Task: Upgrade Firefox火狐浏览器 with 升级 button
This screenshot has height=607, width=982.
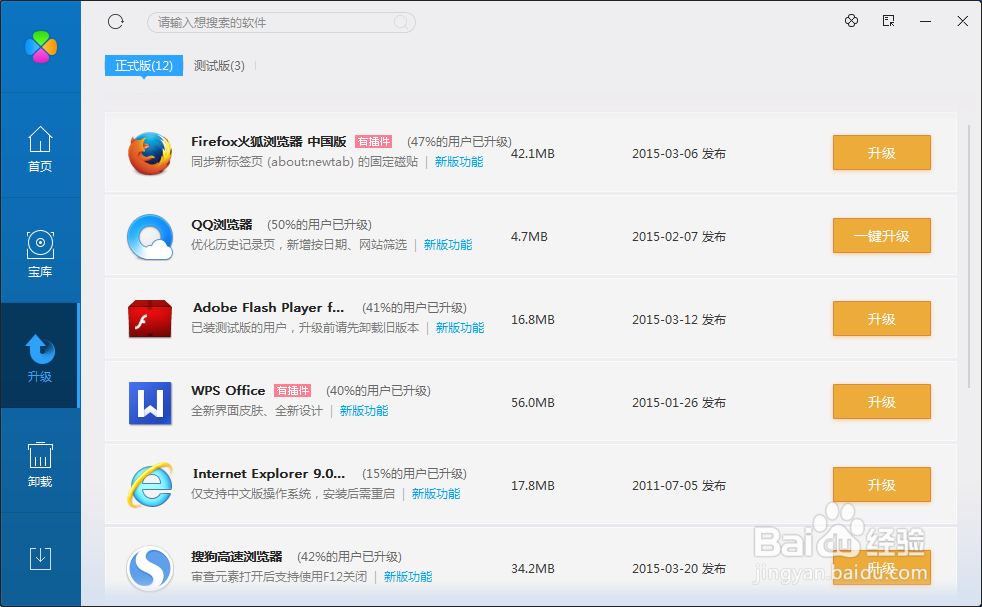Action: click(881, 153)
